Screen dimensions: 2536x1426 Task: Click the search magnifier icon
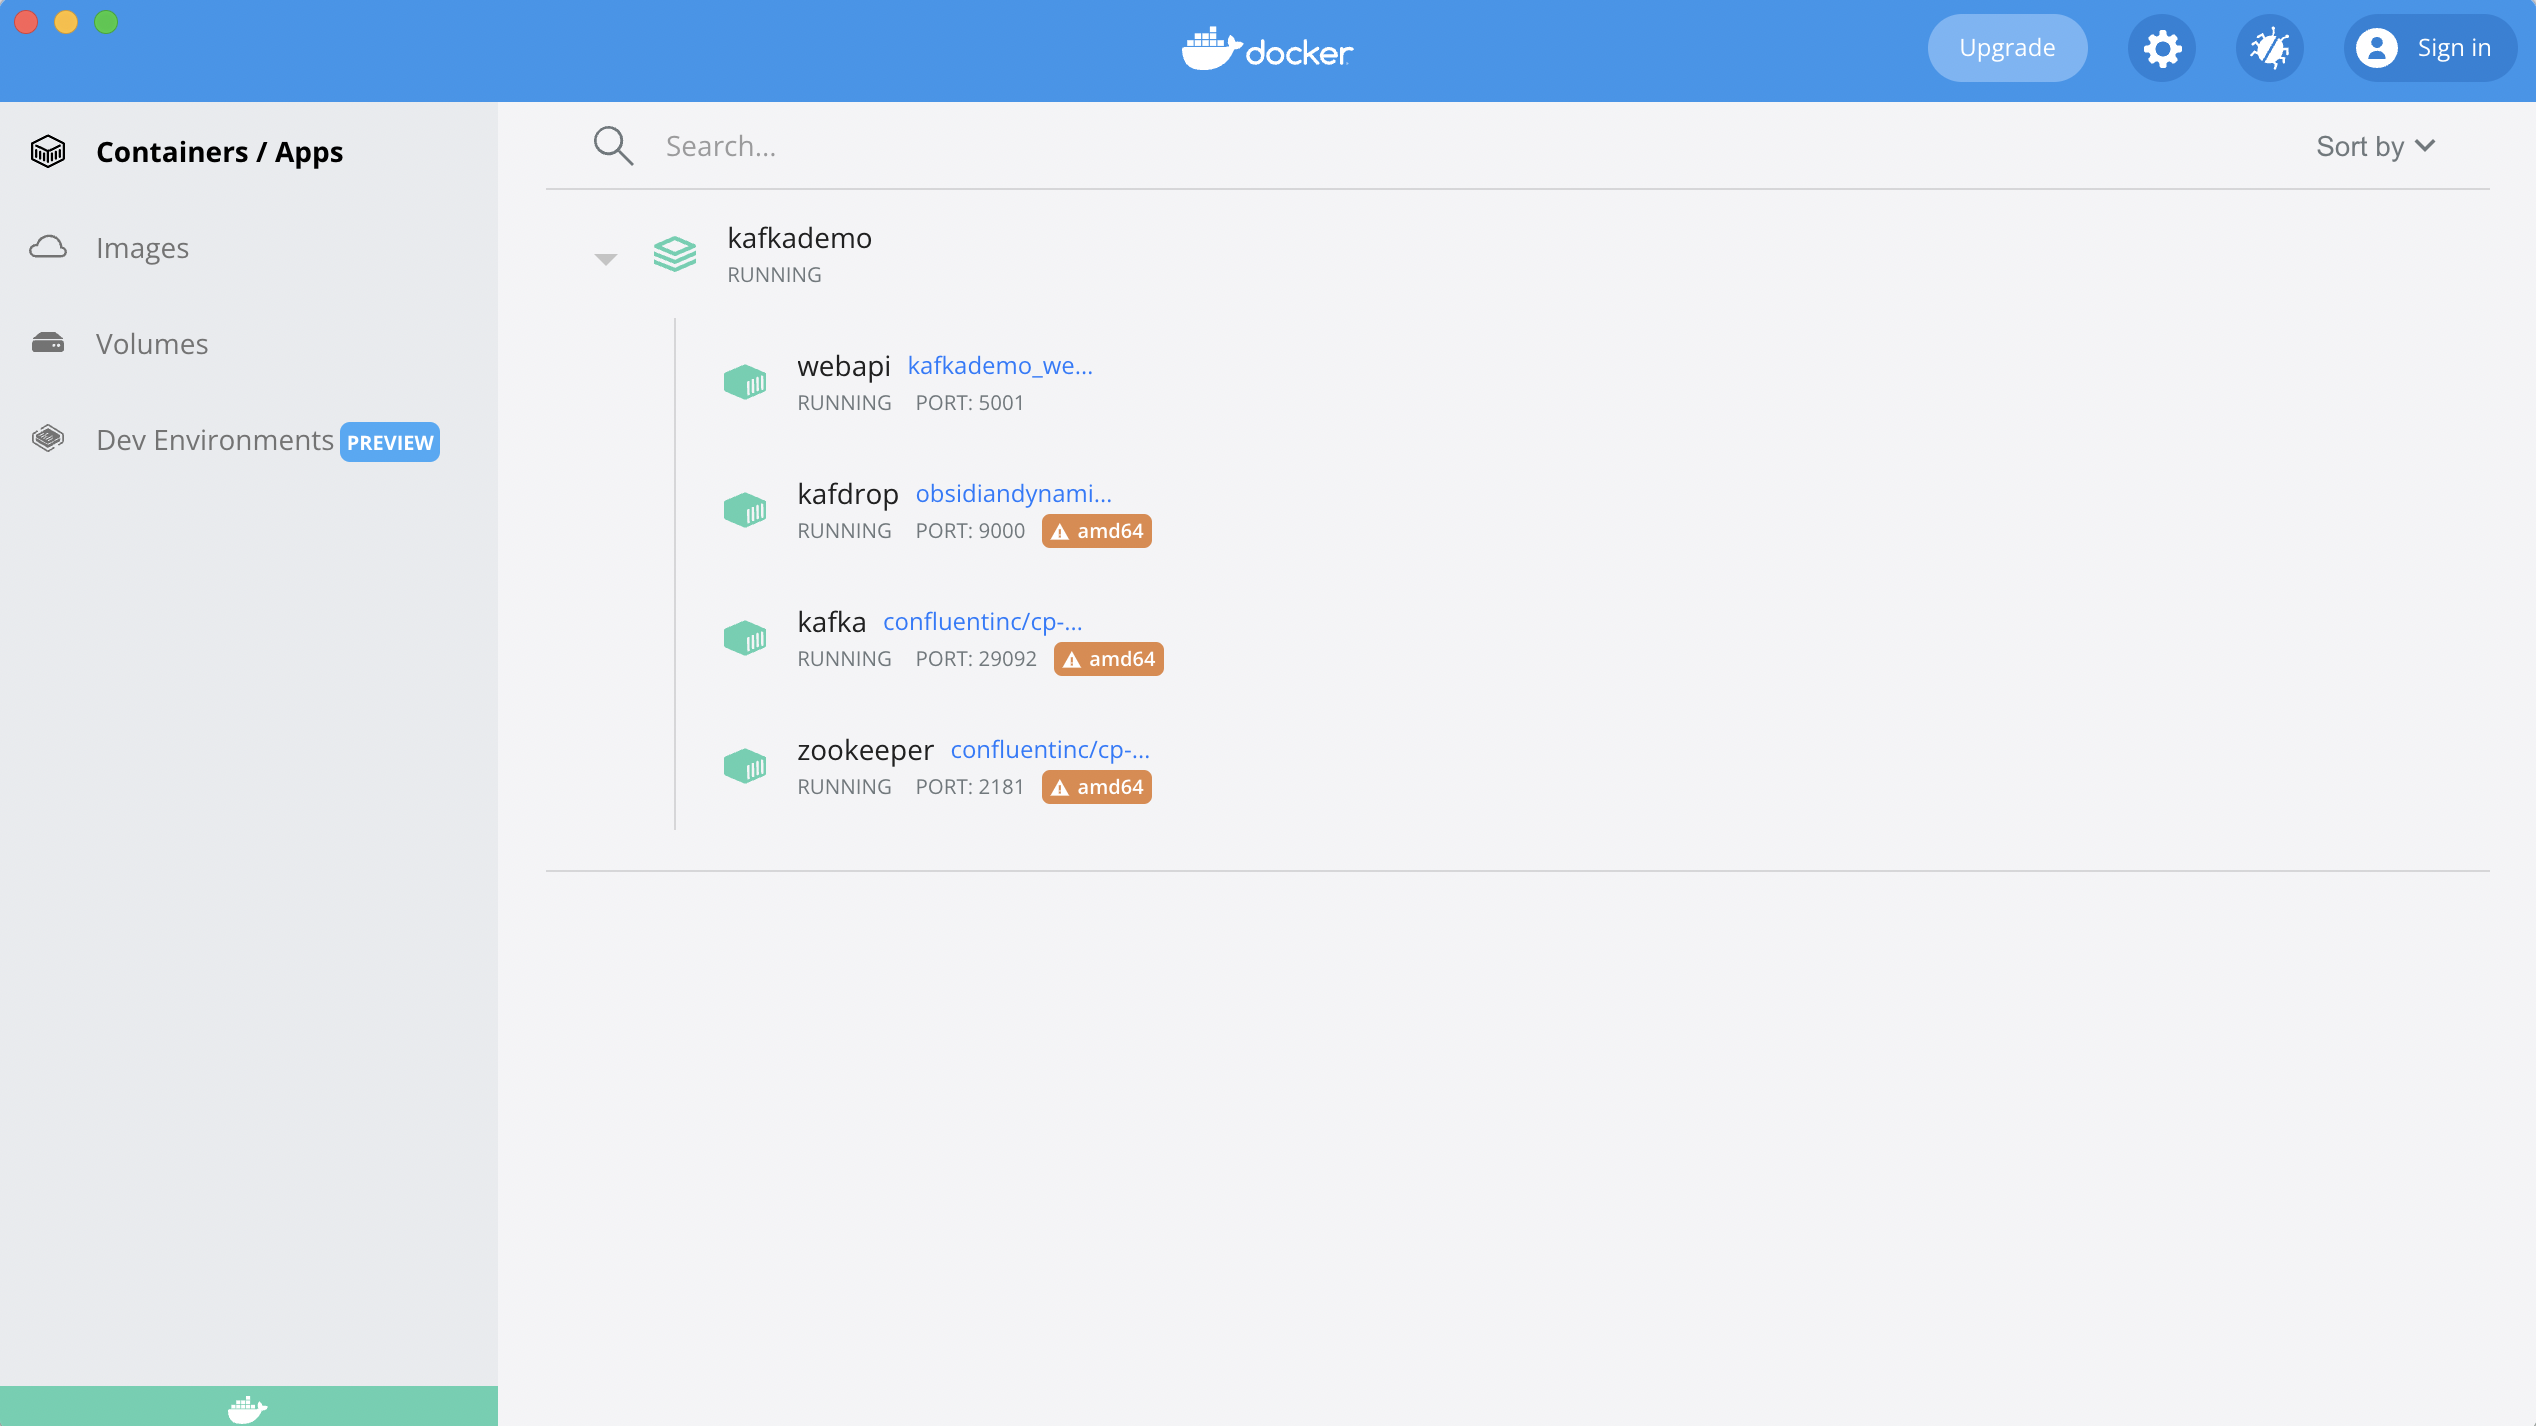[x=613, y=146]
